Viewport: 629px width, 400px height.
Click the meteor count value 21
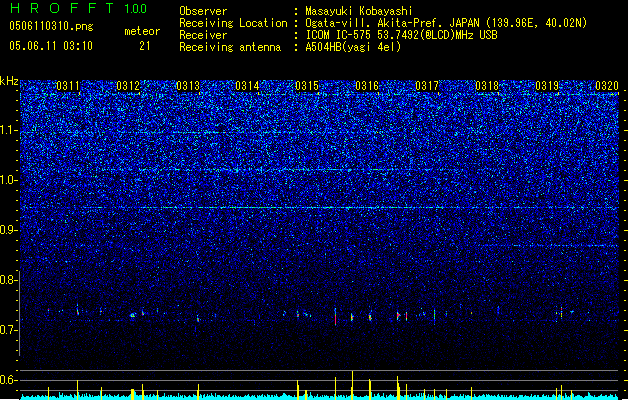click(145, 46)
